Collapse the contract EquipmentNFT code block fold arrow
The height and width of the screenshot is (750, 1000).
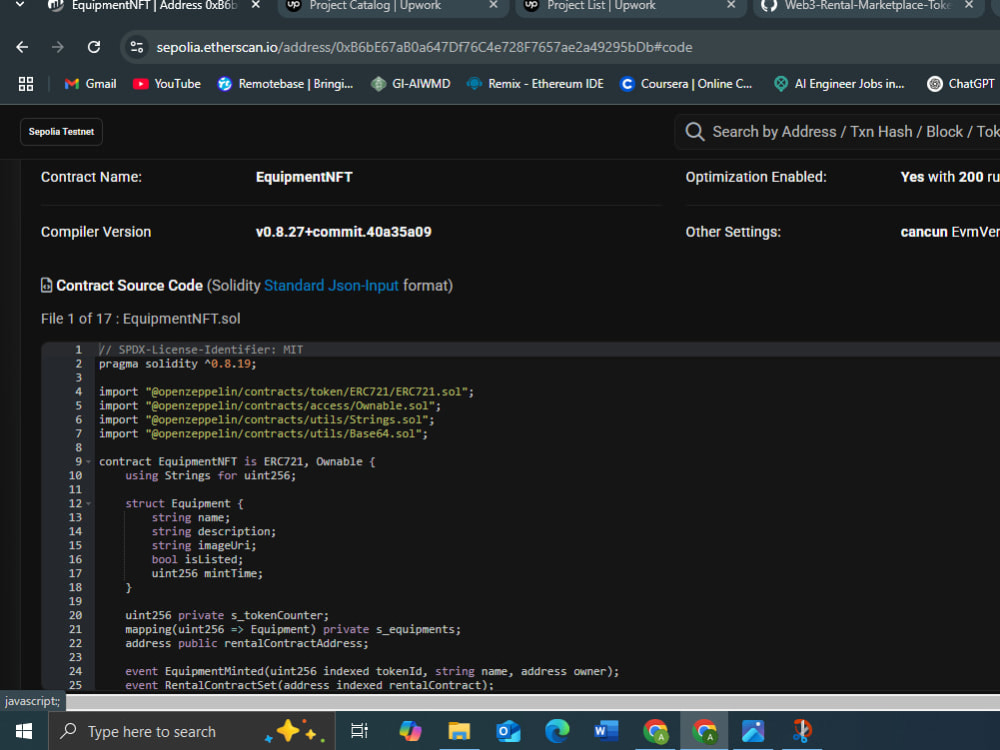click(x=89, y=462)
